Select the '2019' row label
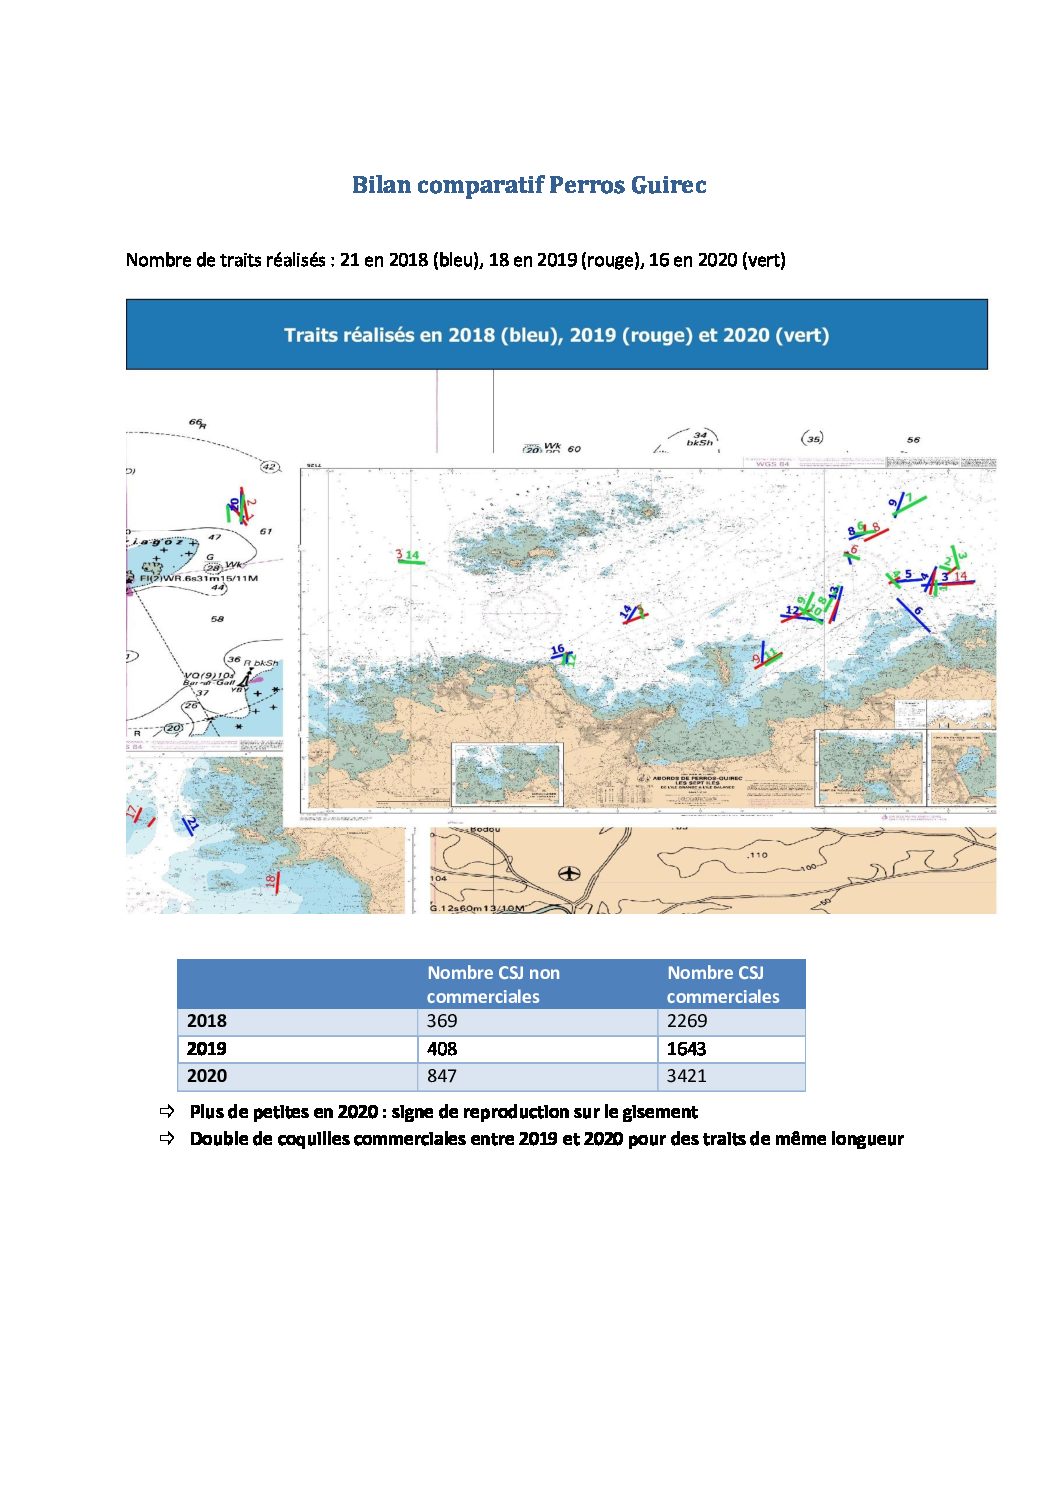 206,1049
